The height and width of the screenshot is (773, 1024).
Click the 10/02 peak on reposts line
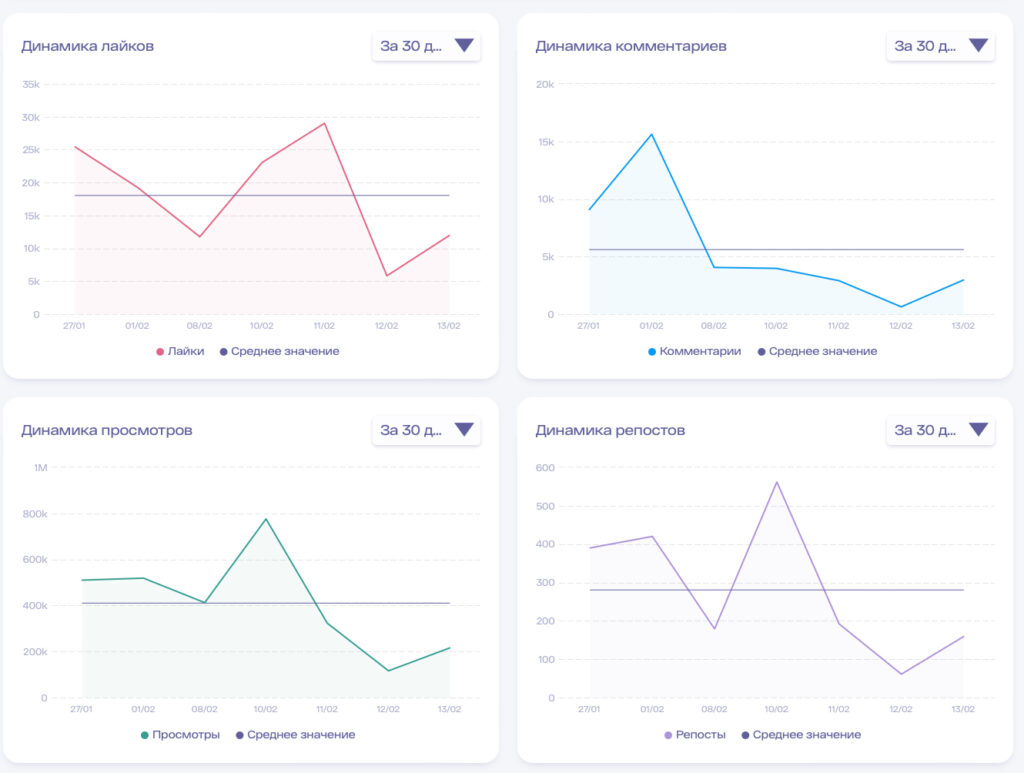(776, 482)
